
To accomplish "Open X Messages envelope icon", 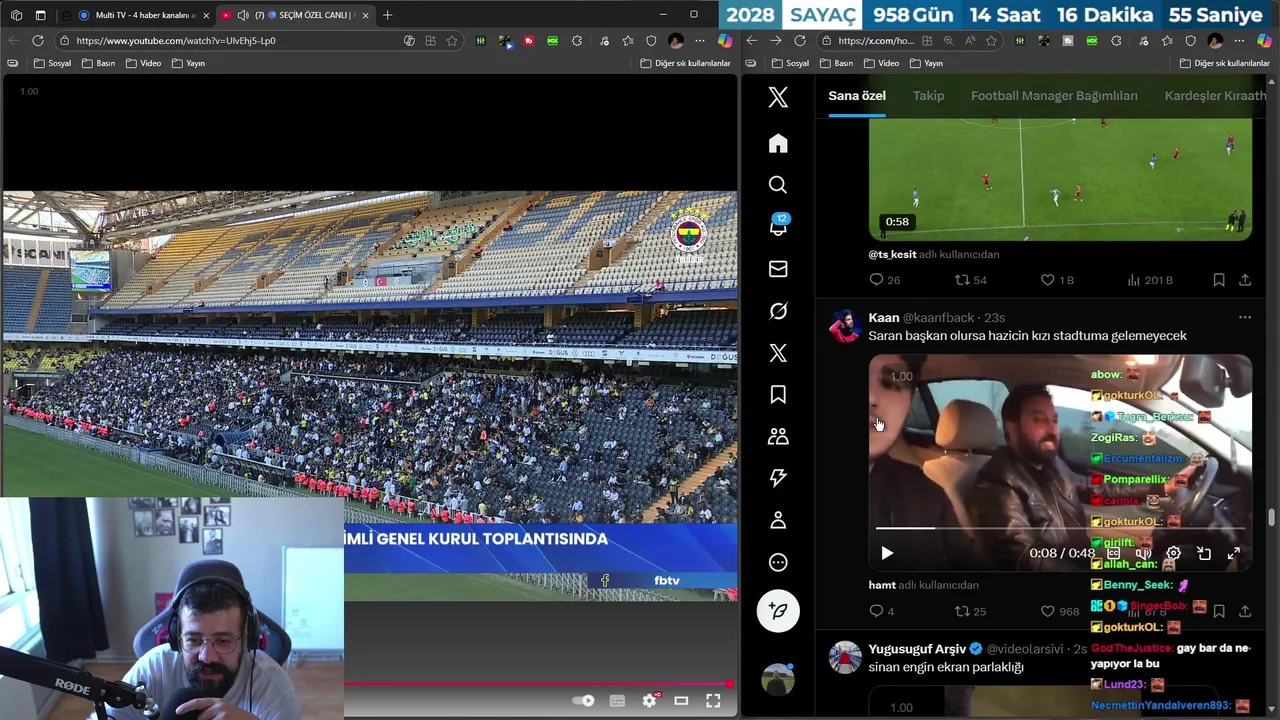I will point(778,269).
